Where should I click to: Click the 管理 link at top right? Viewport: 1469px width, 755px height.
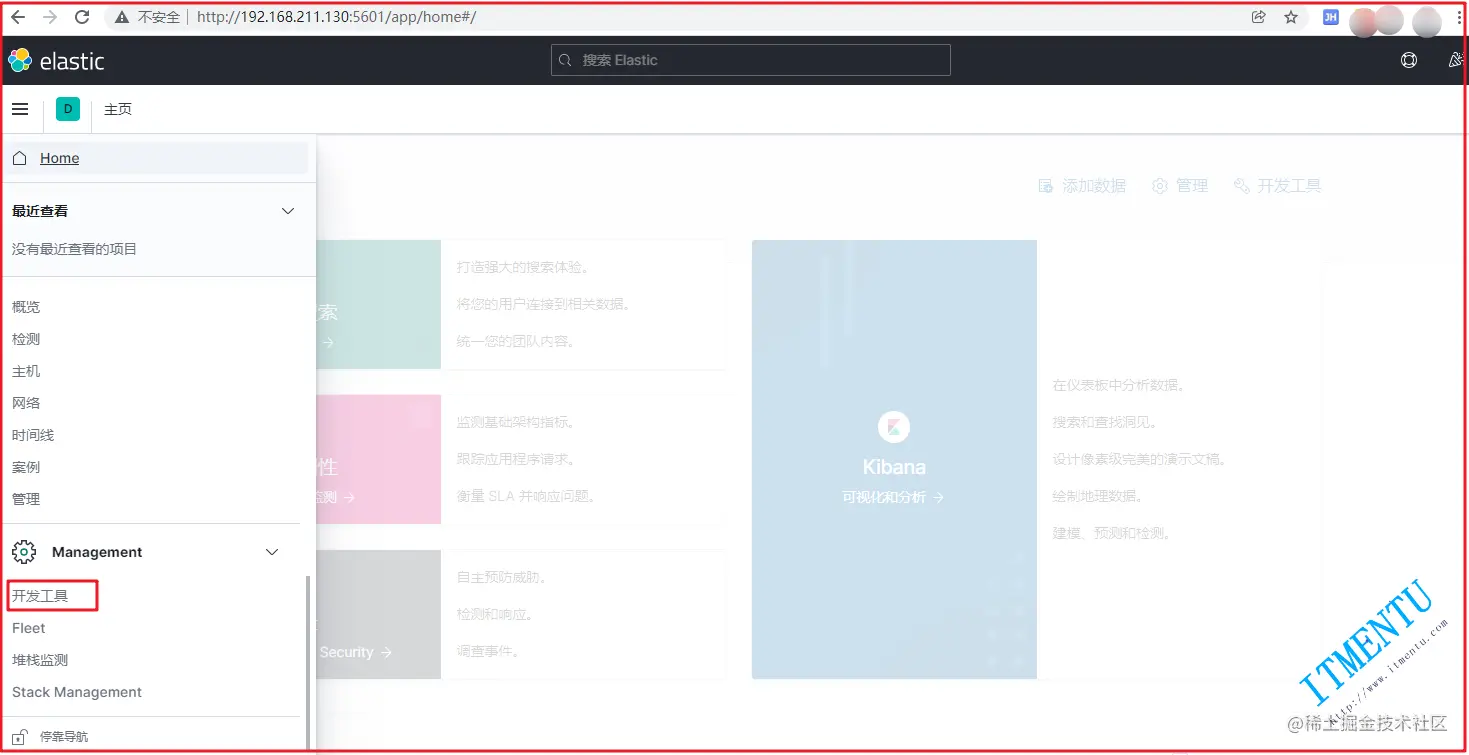tap(1180, 186)
